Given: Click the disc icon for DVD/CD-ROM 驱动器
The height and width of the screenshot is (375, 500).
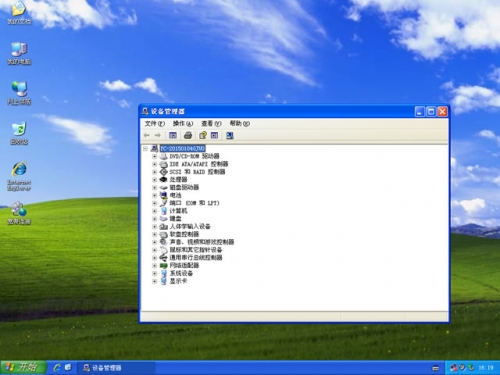Looking at the screenshot, I should (x=163, y=156).
